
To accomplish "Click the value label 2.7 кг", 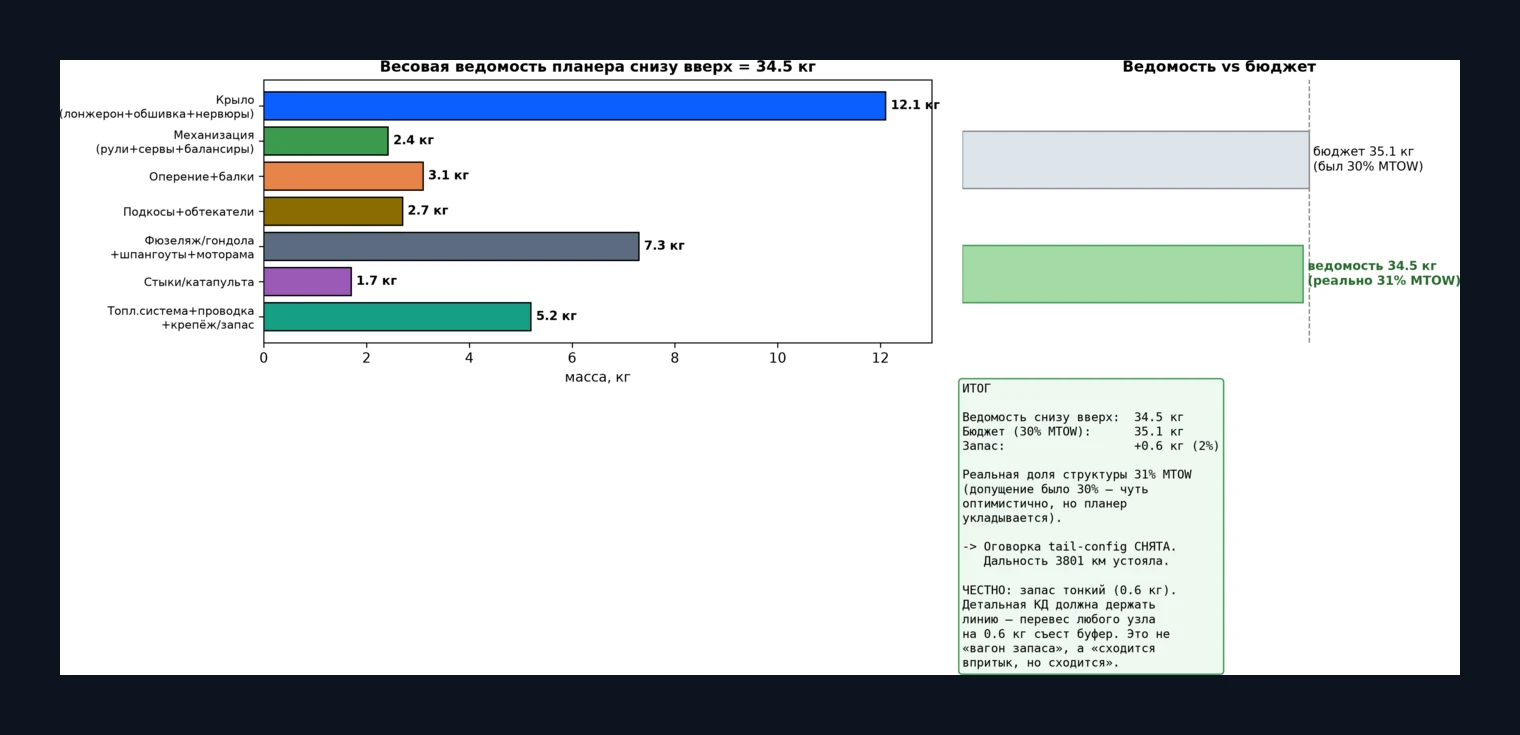I will click(x=428, y=210).
